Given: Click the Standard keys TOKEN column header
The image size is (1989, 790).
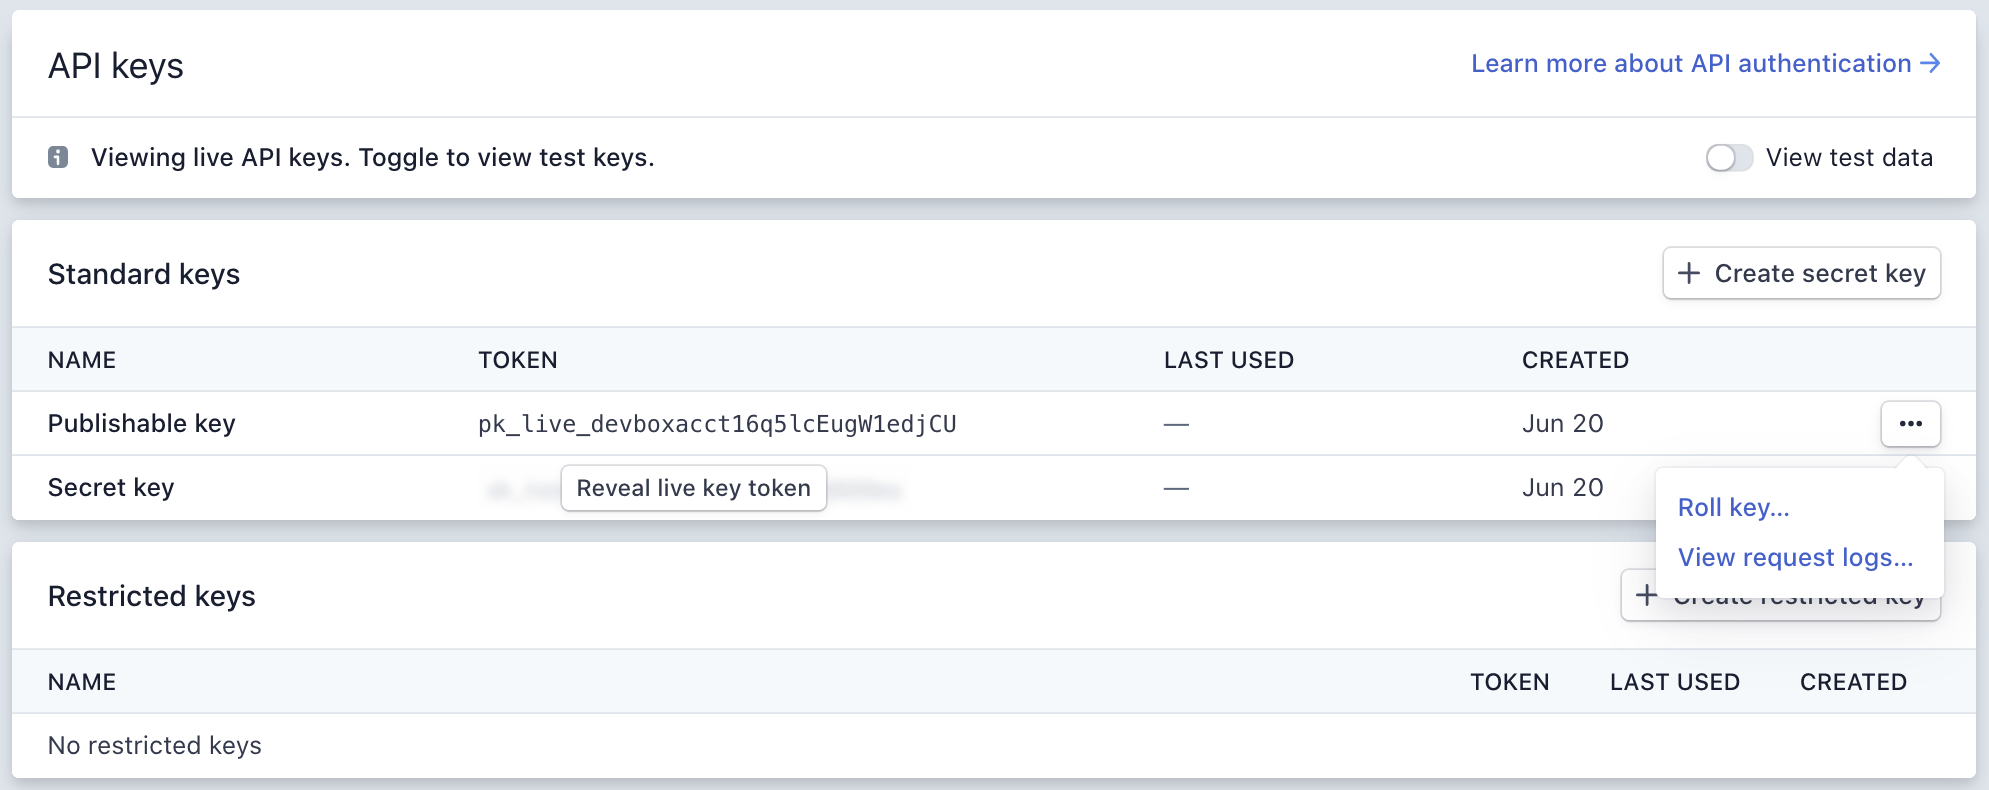Looking at the screenshot, I should click(x=517, y=360).
